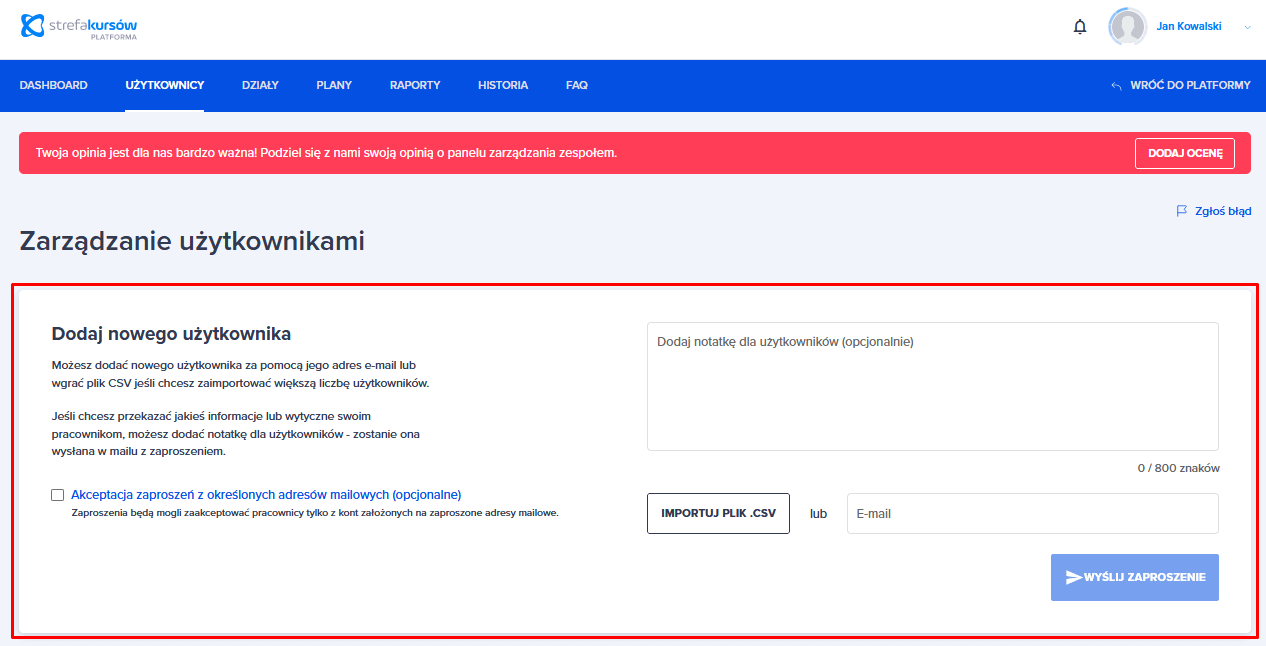The width and height of the screenshot is (1266, 646).
Task: Open the Raporty section
Action: [x=415, y=85]
